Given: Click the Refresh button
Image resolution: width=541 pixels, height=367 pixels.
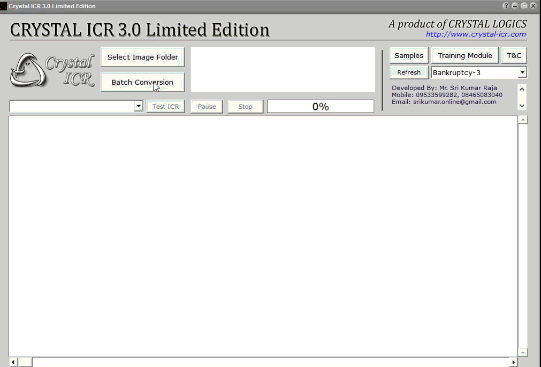Looking at the screenshot, I should [409, 72].
